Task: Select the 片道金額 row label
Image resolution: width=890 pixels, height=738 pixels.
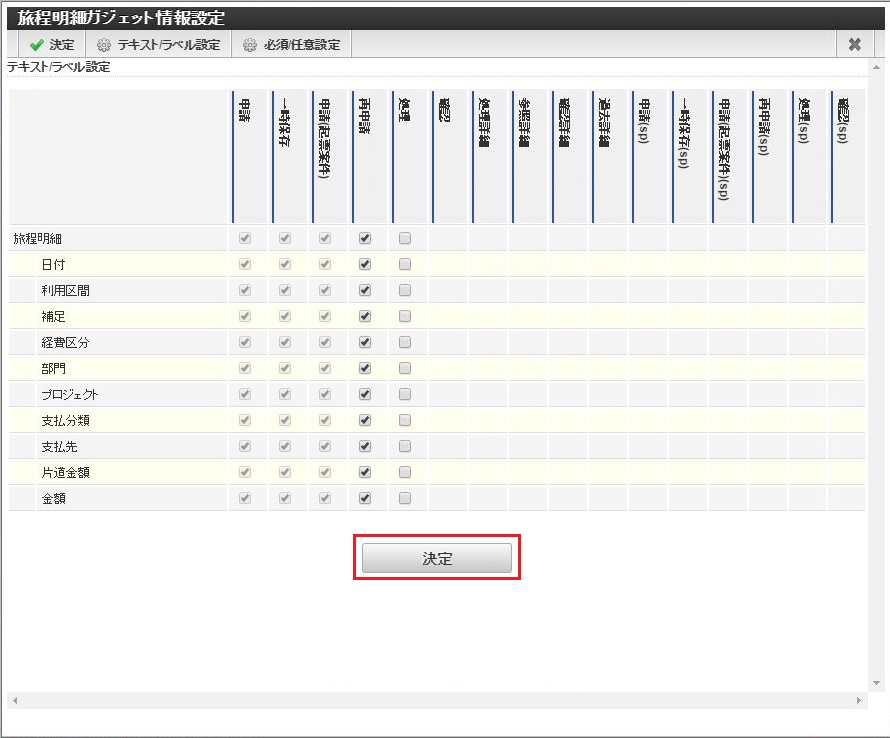Action: [65, 473]
